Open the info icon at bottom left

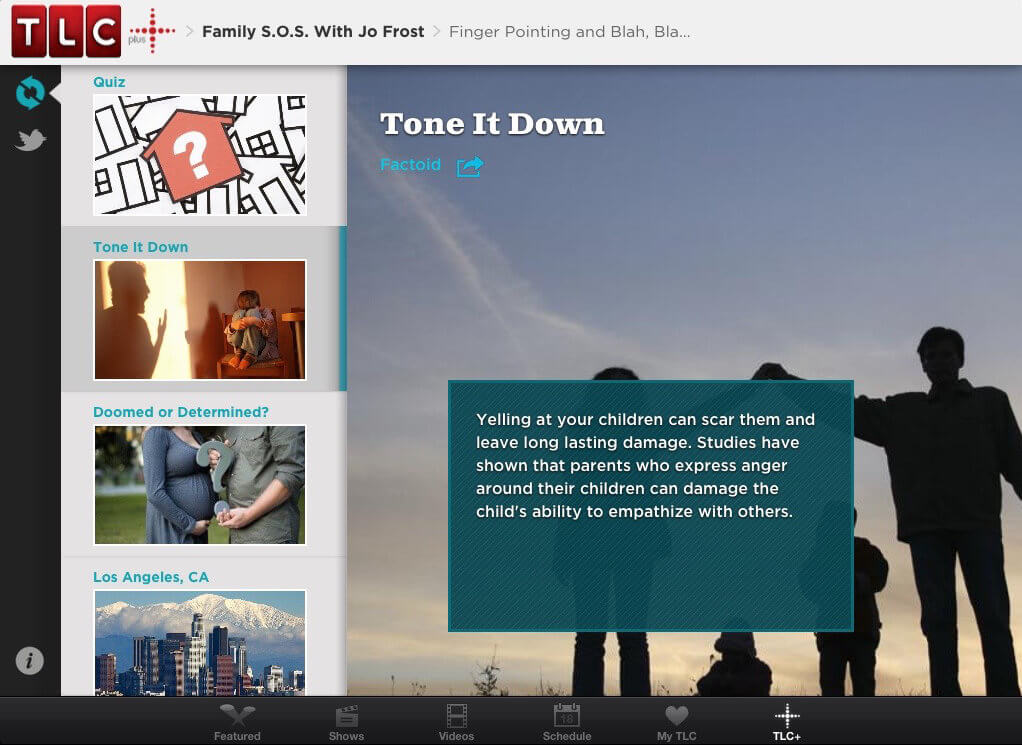click(30, 660)
